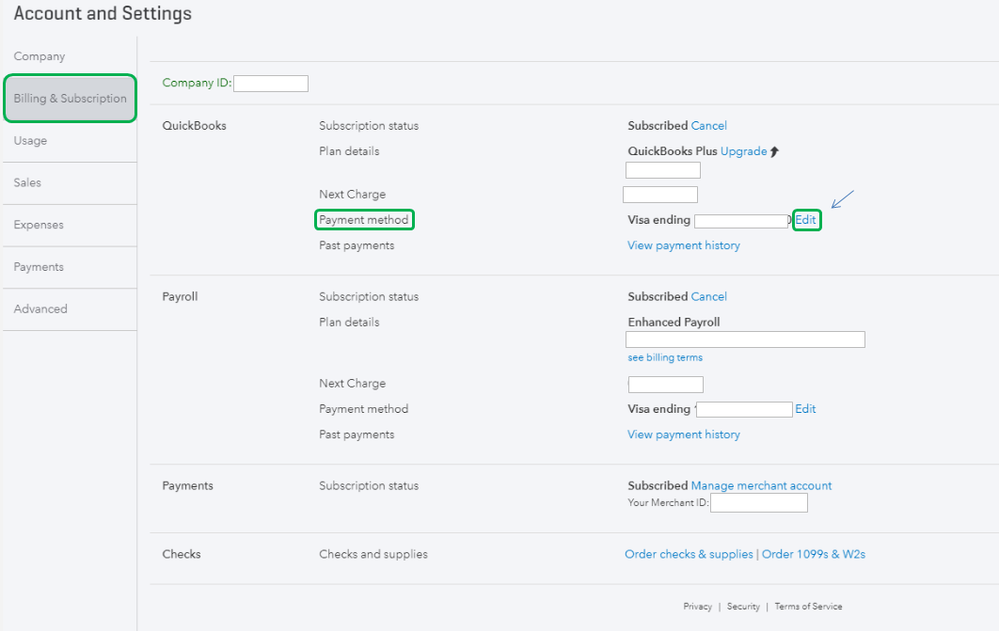Click the Company ID value box
Viewport: 999px width, 631px height.
[x=271, y=83]
